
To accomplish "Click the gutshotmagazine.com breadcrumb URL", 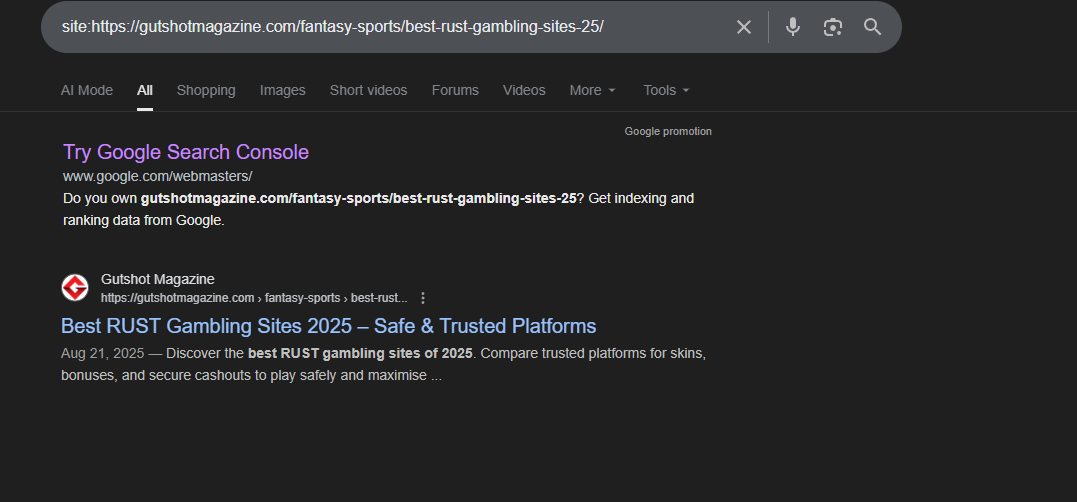I will pyautogui.click(x=254, y=298).
